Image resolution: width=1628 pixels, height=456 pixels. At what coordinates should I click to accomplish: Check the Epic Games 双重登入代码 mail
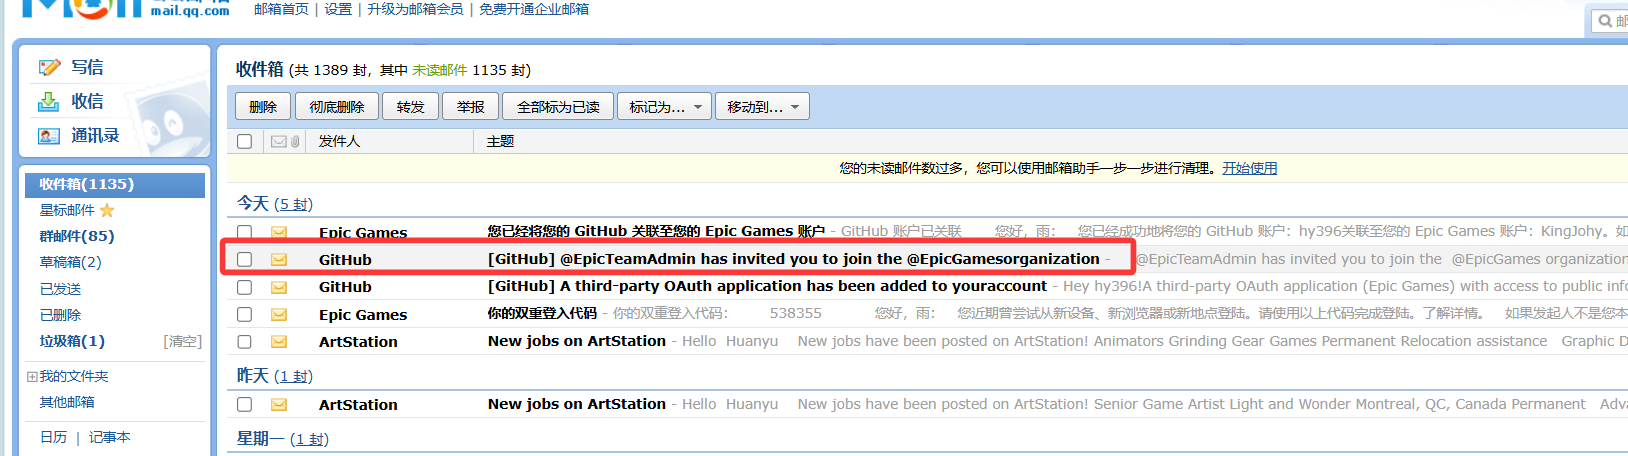244,314
